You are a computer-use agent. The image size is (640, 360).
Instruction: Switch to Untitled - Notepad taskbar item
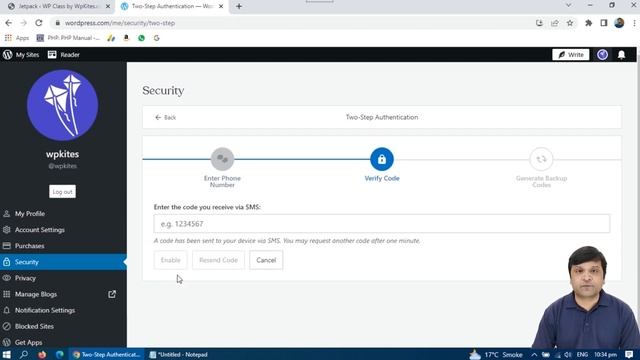click(179, 354)
